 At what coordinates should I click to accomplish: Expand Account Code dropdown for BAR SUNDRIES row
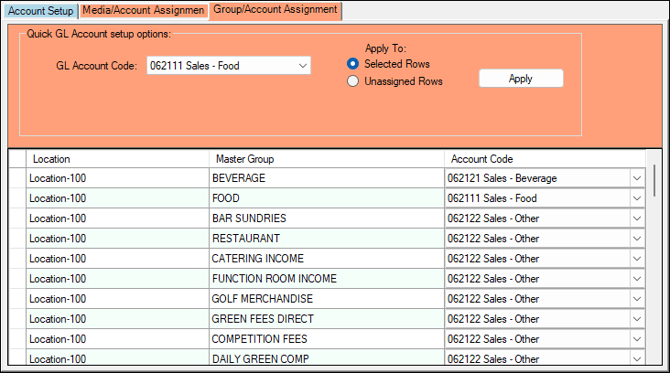click(637, 218)
